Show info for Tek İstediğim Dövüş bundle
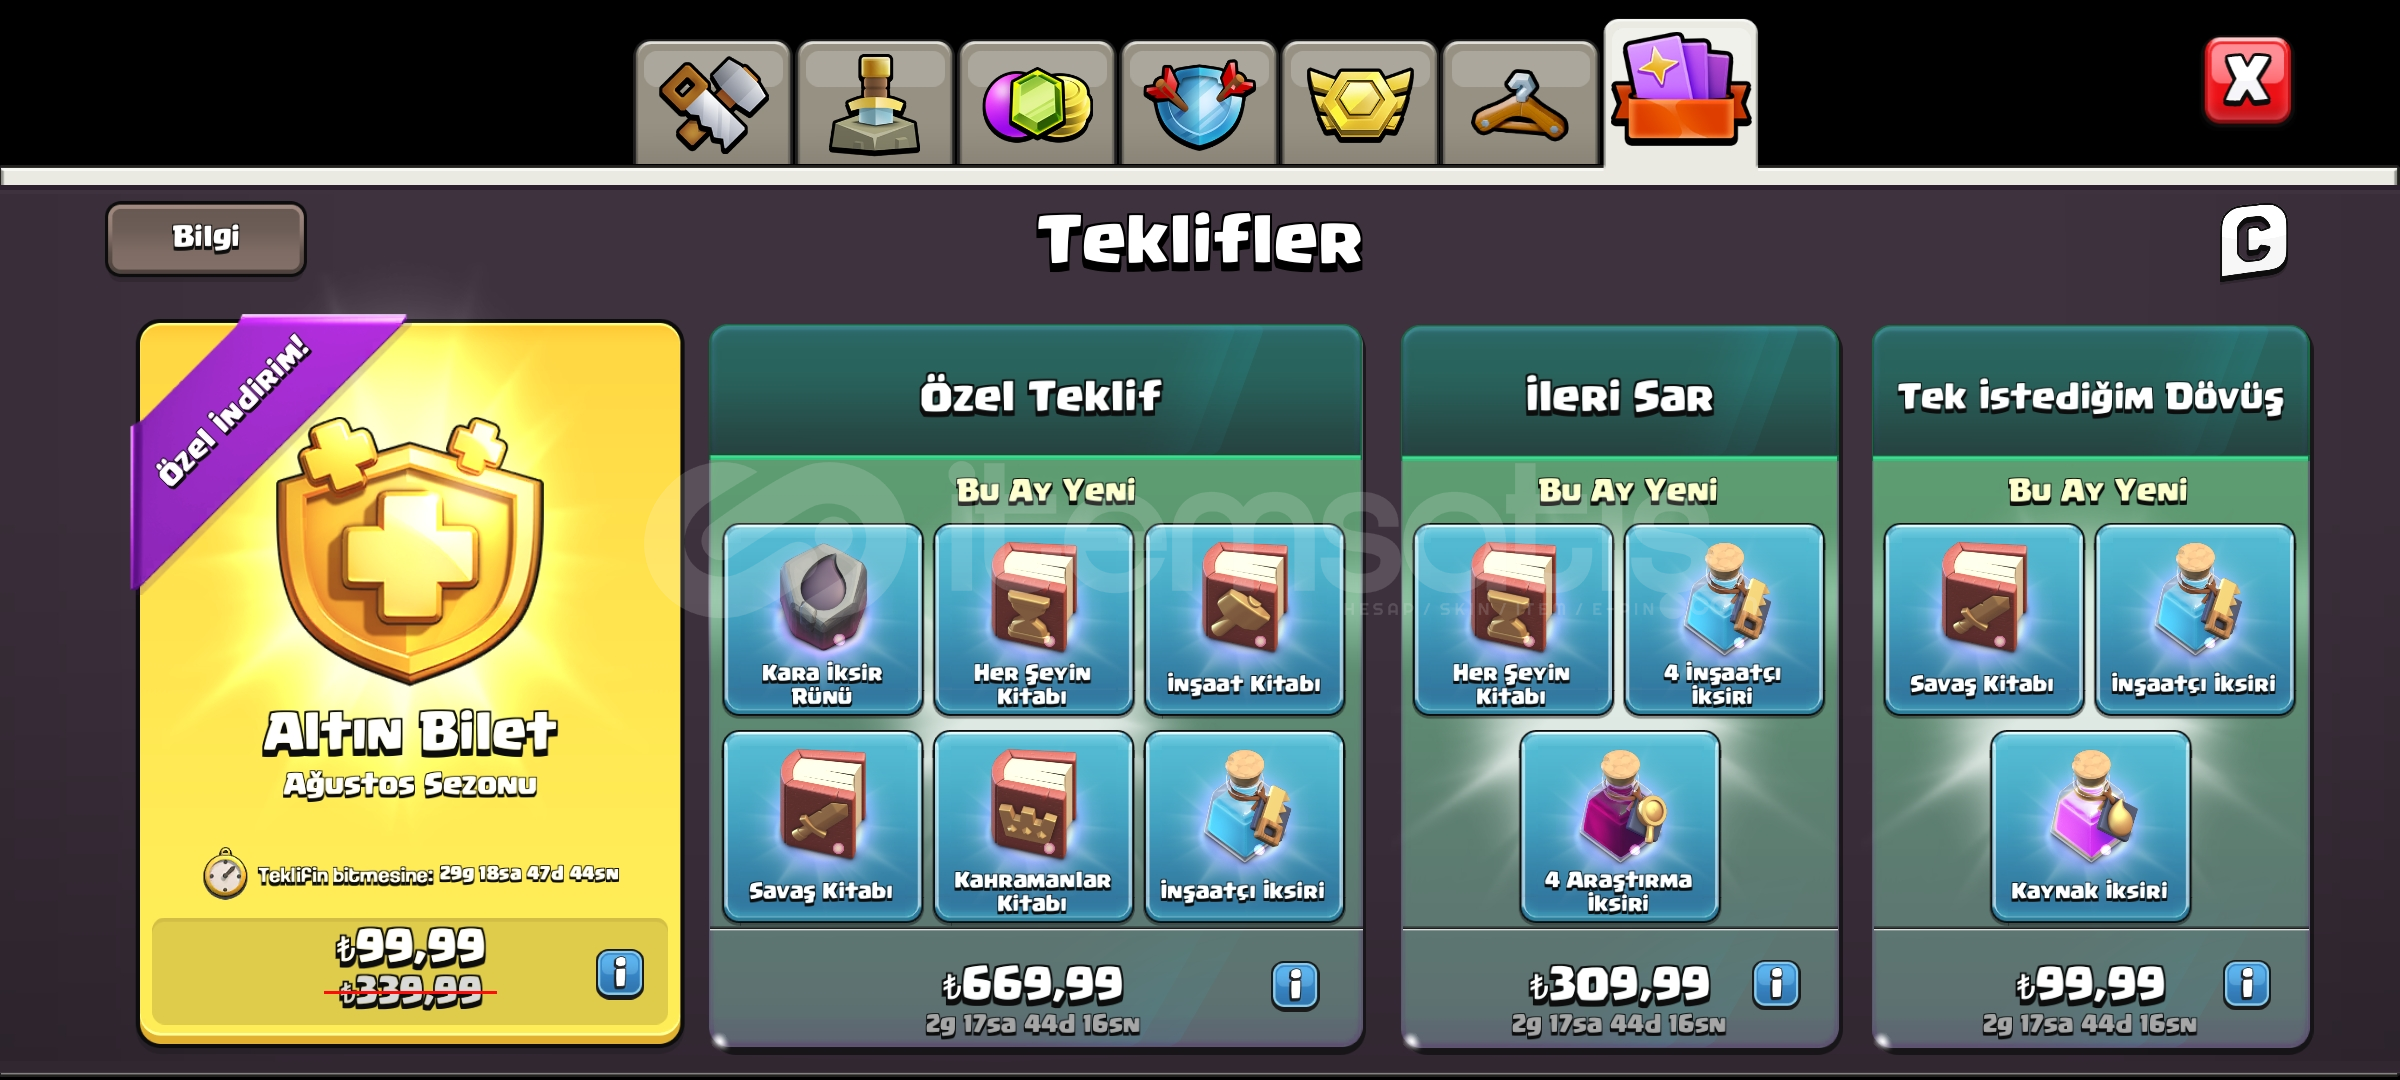2400x1080 pixels. [2247, 984]
